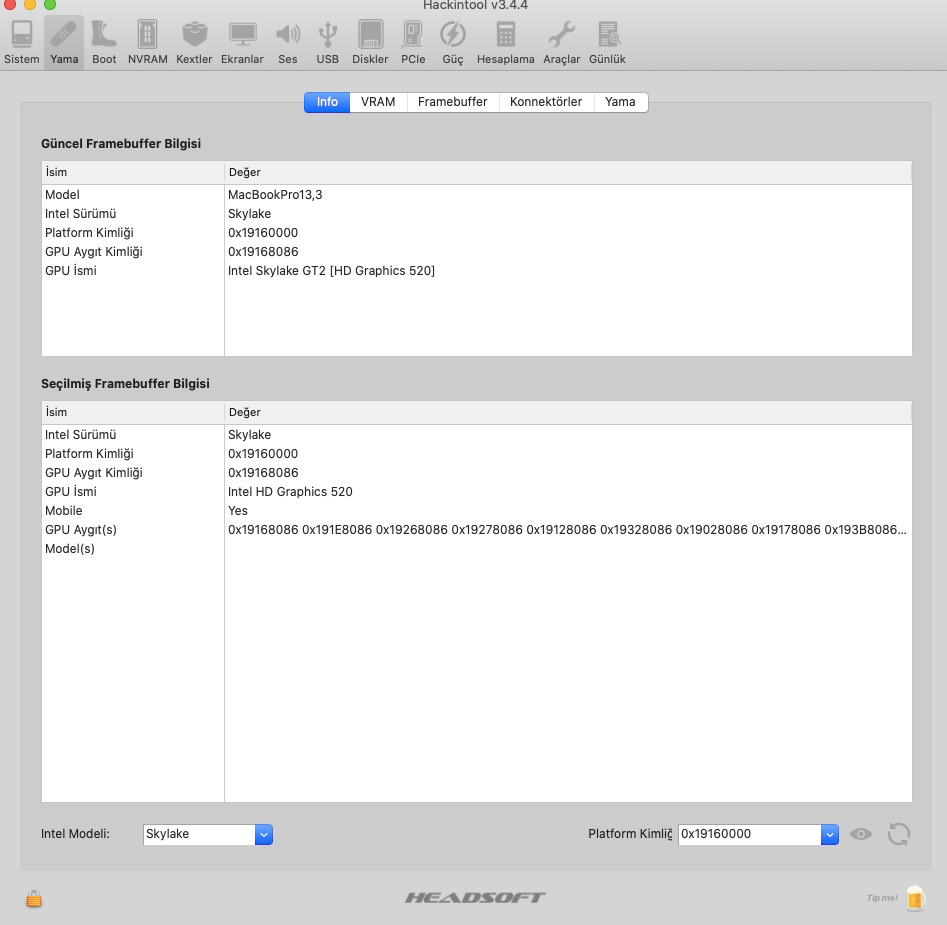Click the refresh arrows button
The height and width of the screenshot is (925, 947).
[898, 834]
